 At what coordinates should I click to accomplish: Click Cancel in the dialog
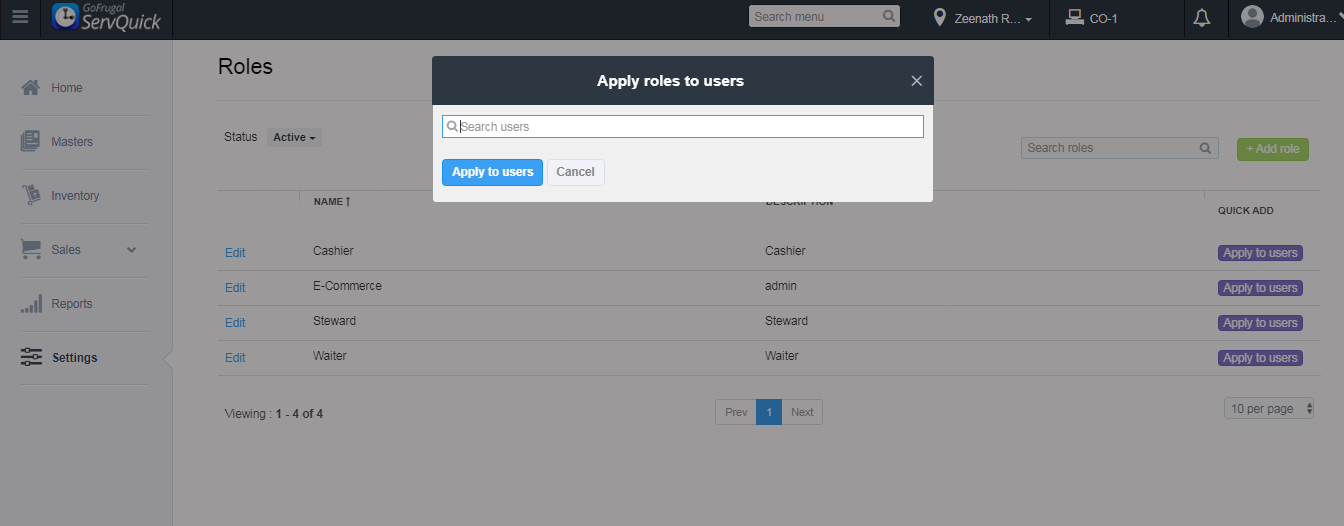coord(575,172)
